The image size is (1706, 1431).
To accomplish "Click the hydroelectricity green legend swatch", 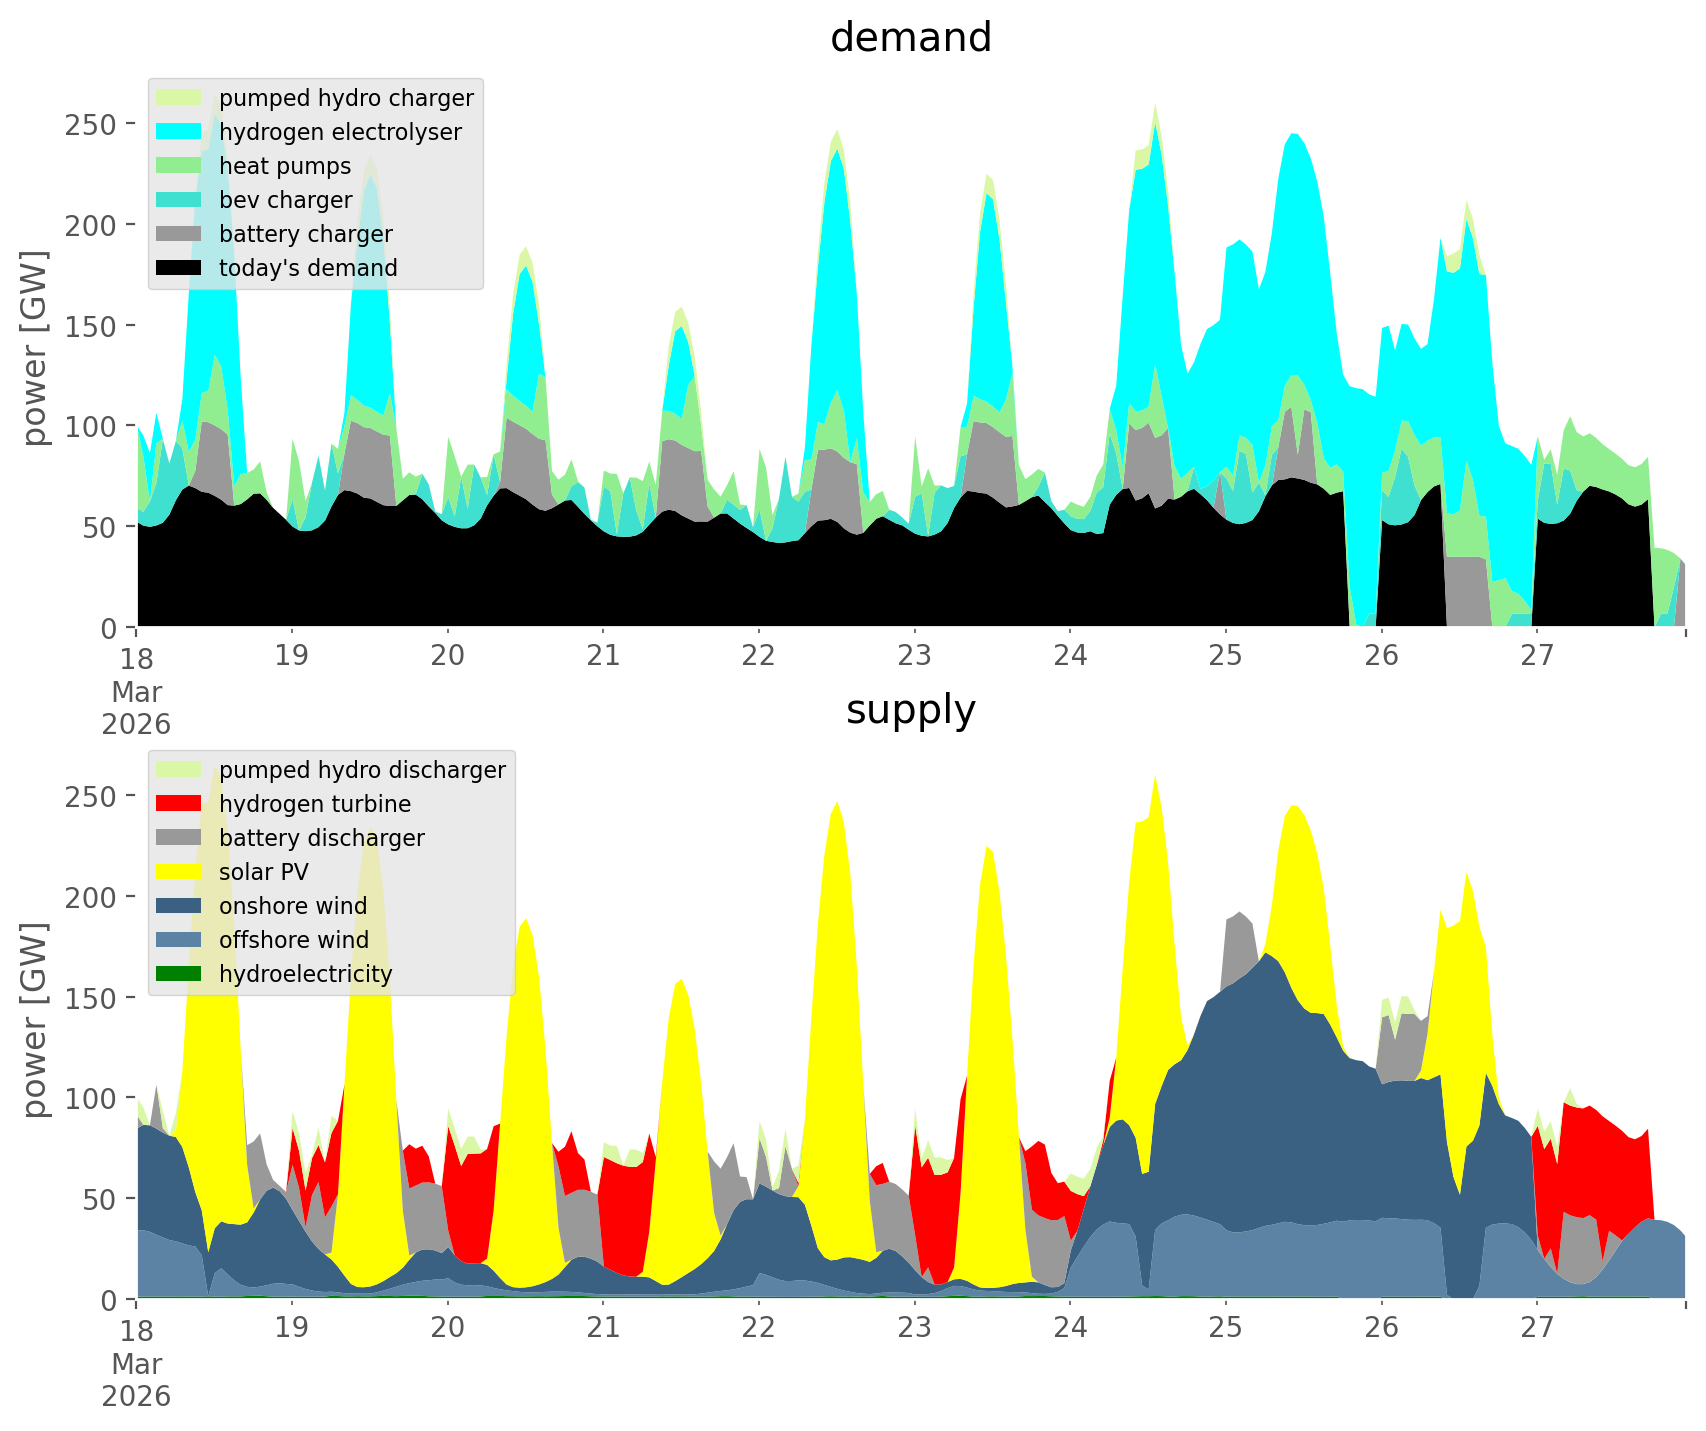I will pyautogui.click(x=180, y=974).
